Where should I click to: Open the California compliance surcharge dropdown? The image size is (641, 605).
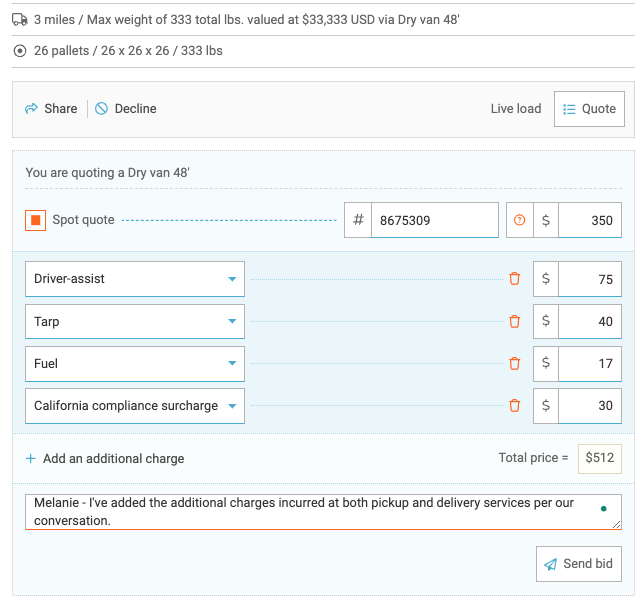(134, 406)
